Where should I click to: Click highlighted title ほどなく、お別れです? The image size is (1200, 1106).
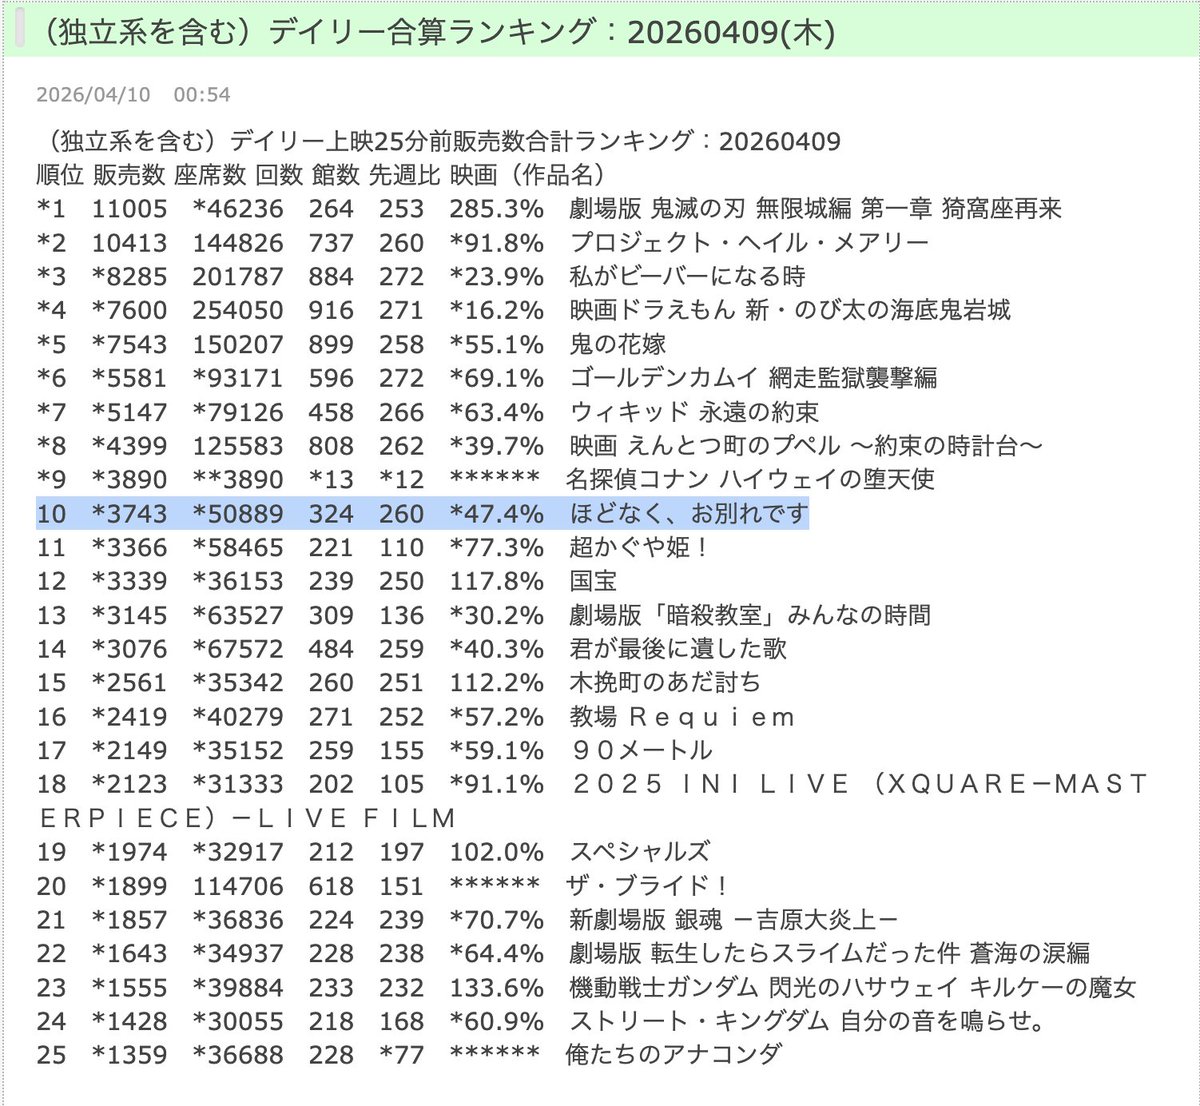(x=689, y=514)
